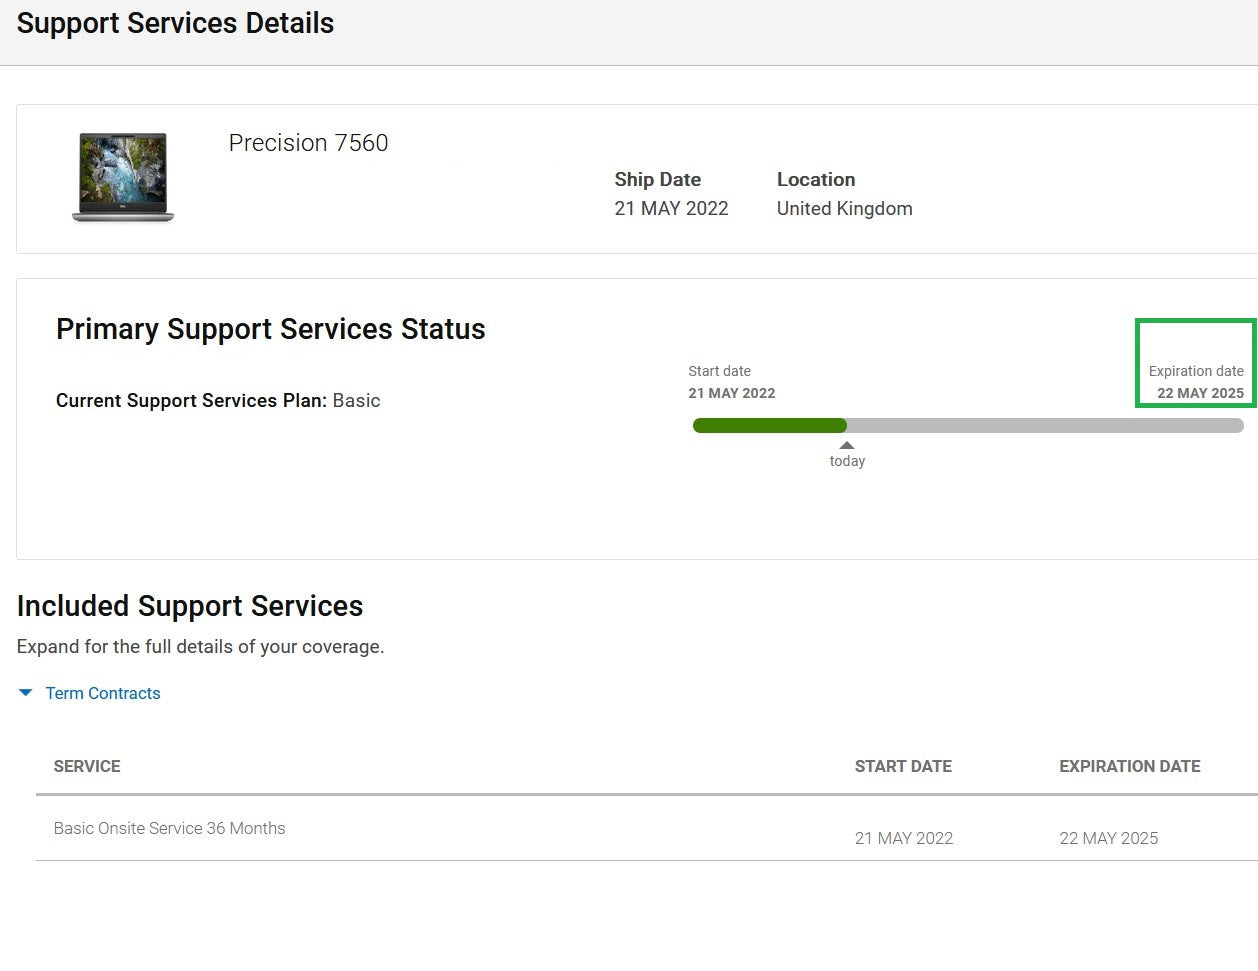Click the Current Support Services Plan: Basic text
The width and height of the screenshot is (1258, 971).
point(218,400)
